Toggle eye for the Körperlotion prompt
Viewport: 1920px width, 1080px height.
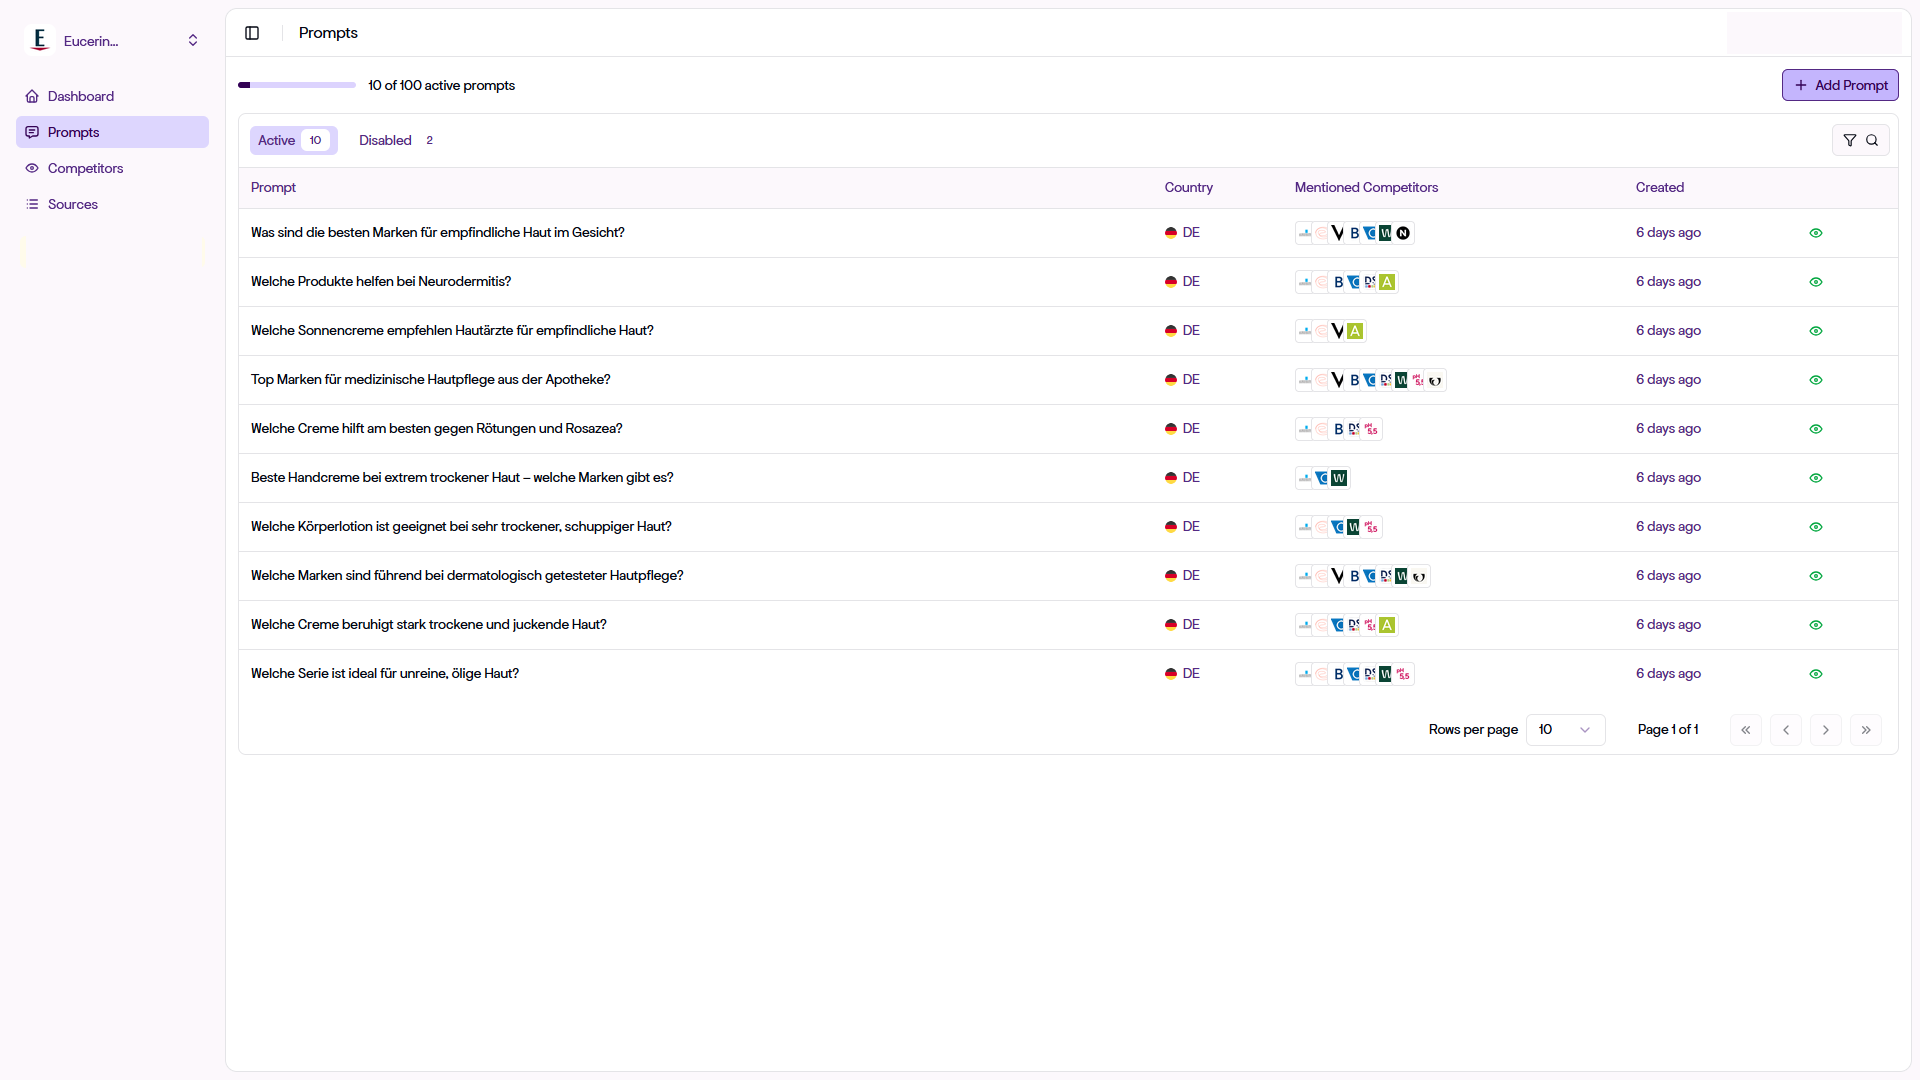[1816, 527]
